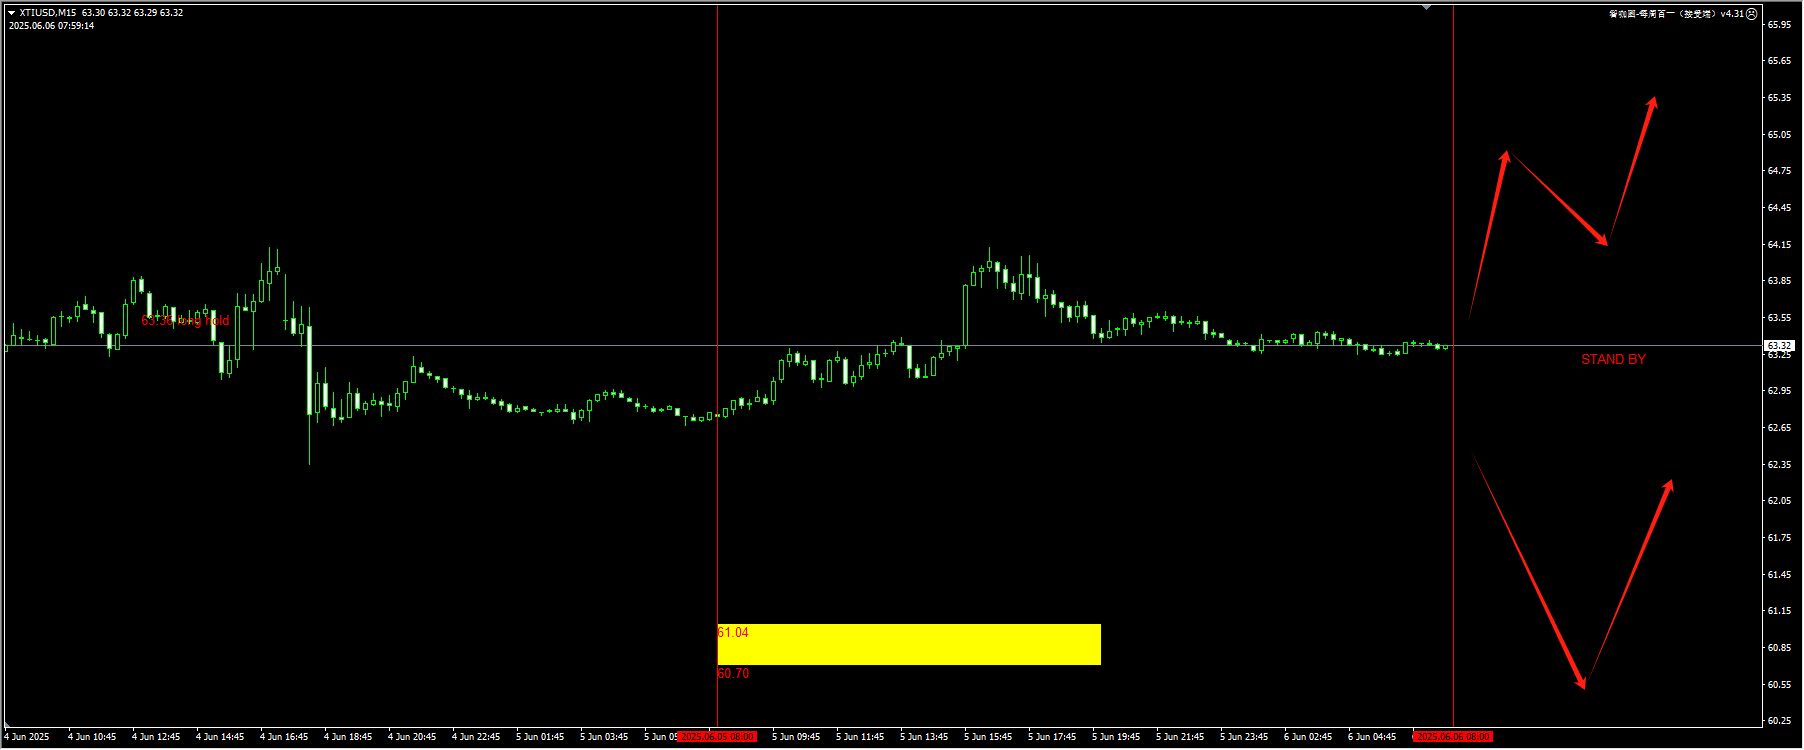1804x750 pixels.
Task: Click the yellow rectangle zone
Action: pos(908,645)
